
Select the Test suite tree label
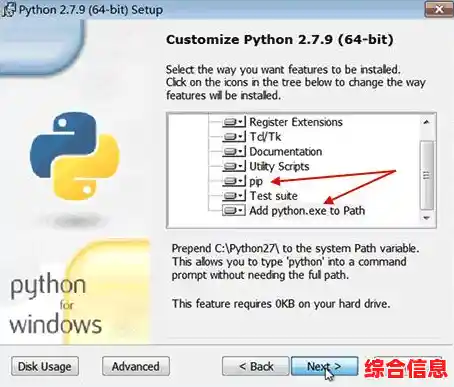coord(274,196)
